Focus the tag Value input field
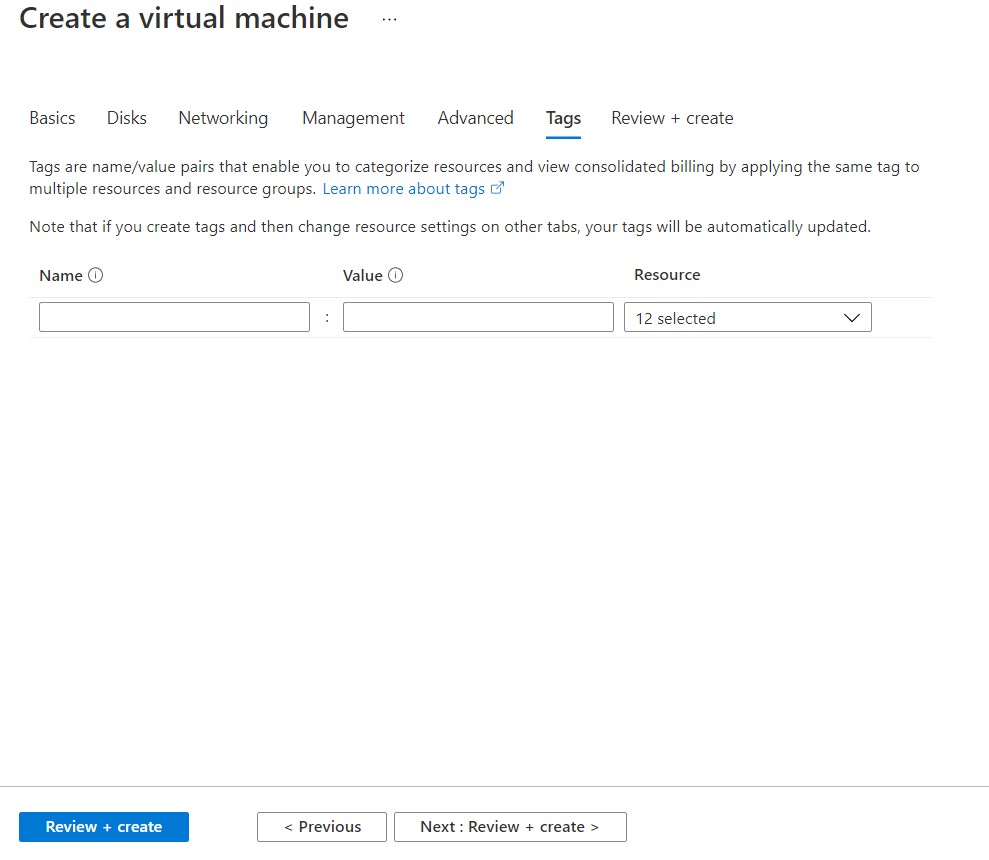 (478, 318)
